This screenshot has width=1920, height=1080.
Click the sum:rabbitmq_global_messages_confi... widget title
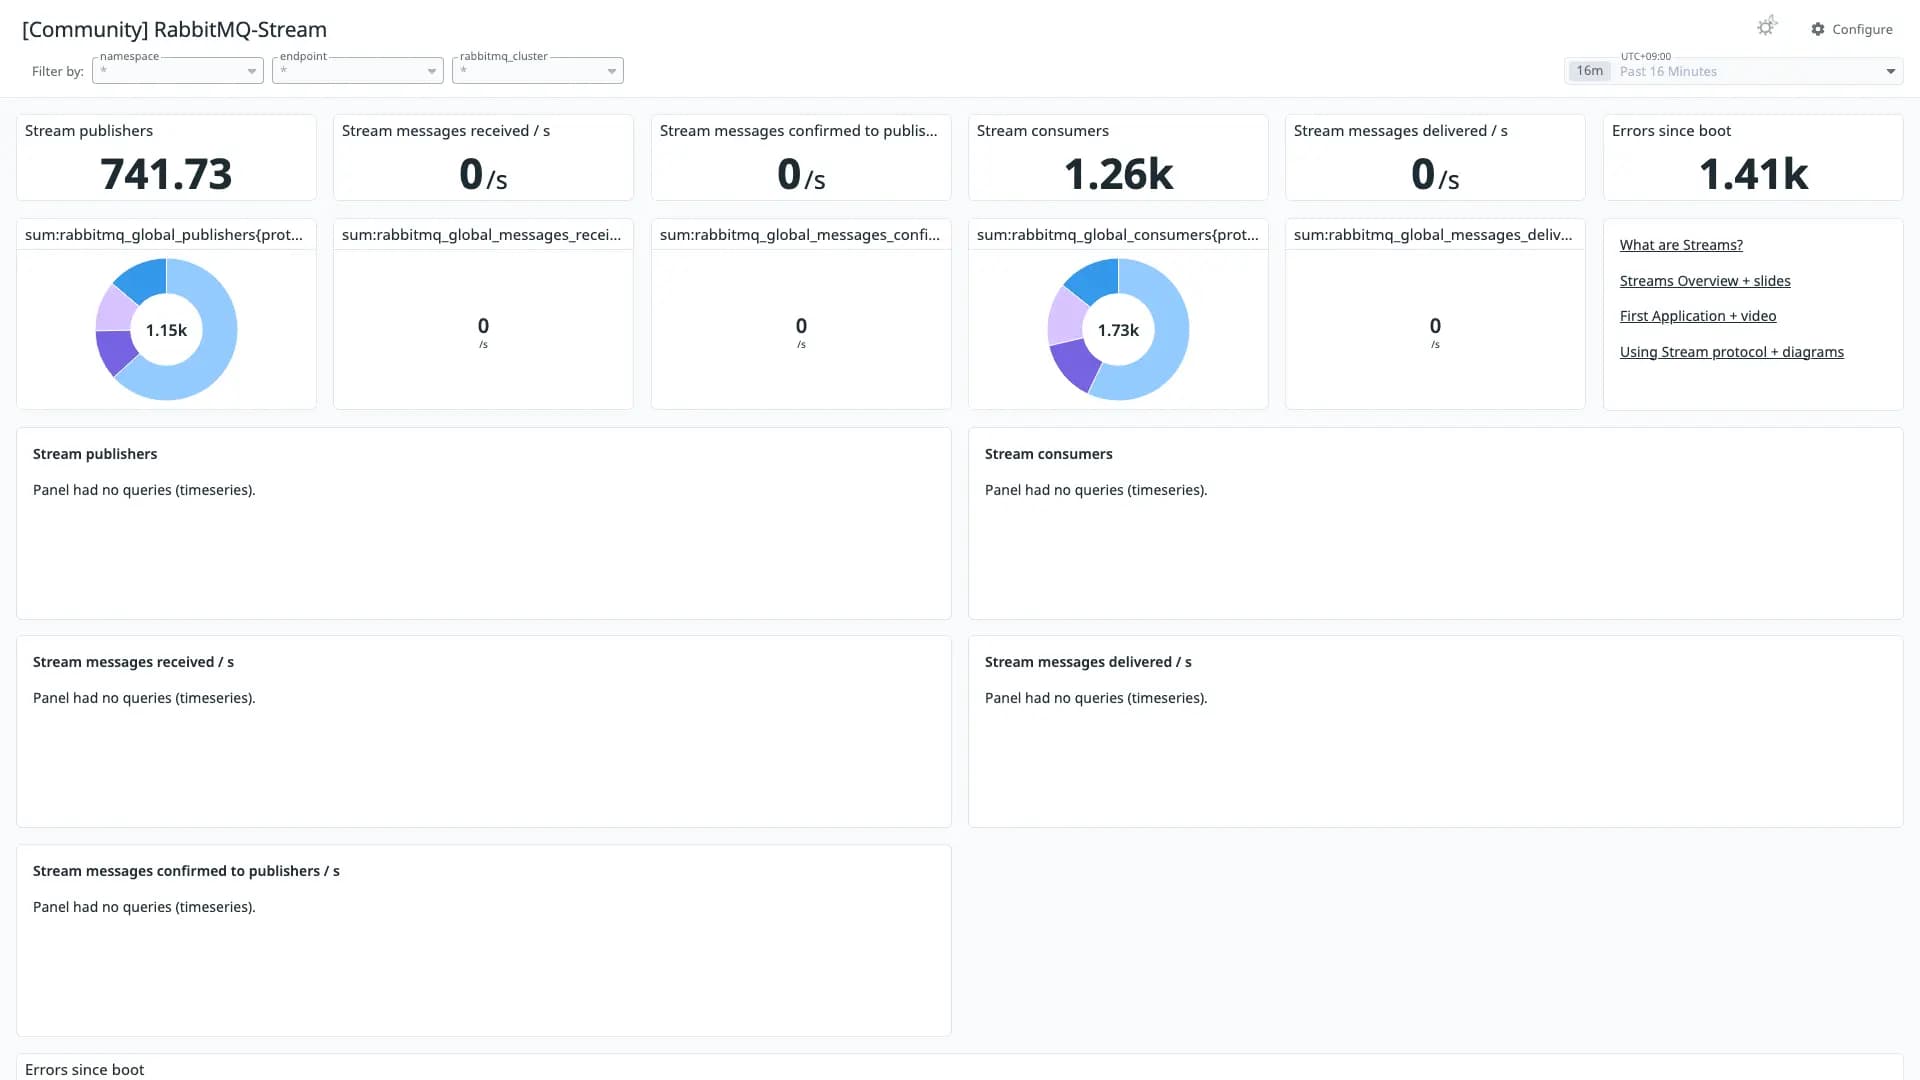800,235
